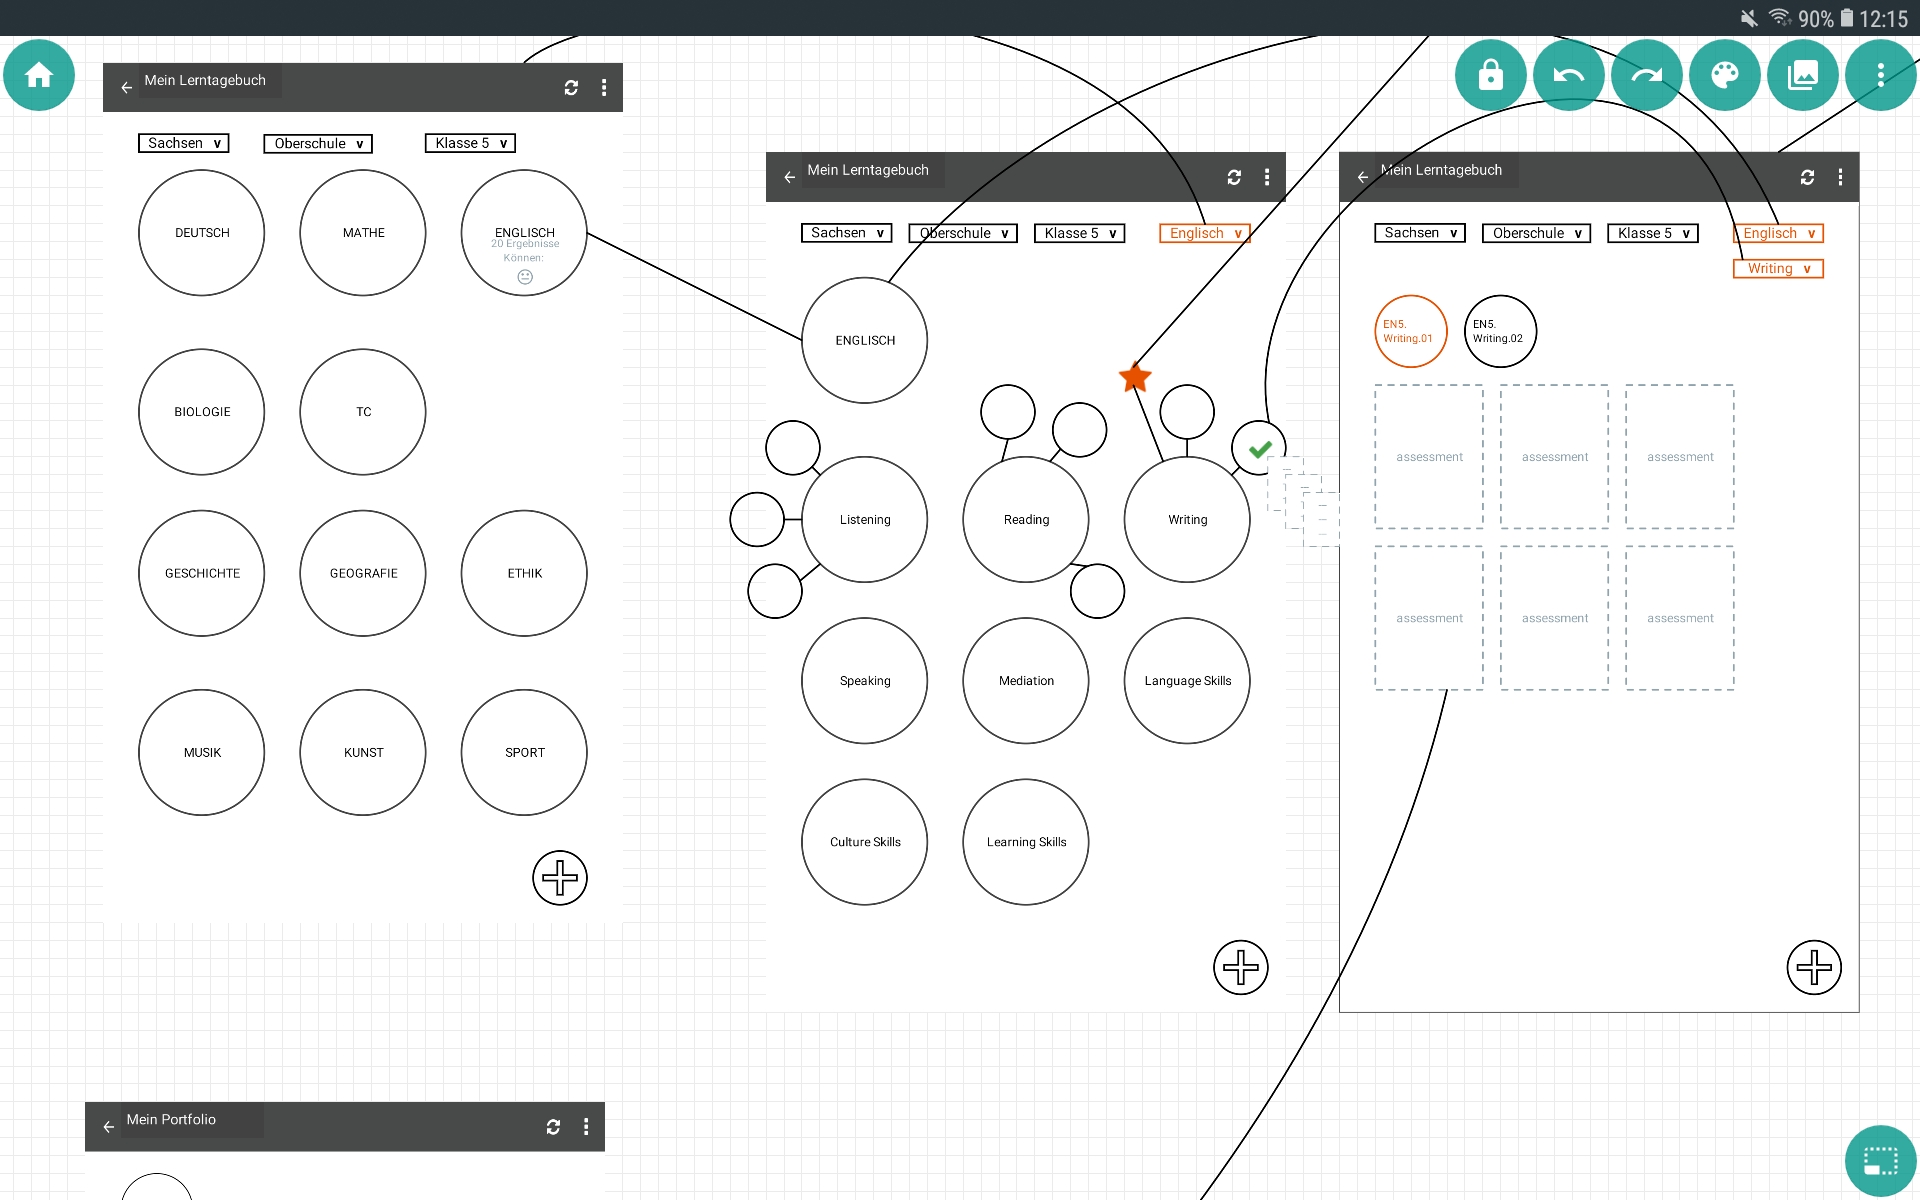Tap the home button
This screenshot has height=1200, width=1920.
pyautogui.click(x=39, y=75)
